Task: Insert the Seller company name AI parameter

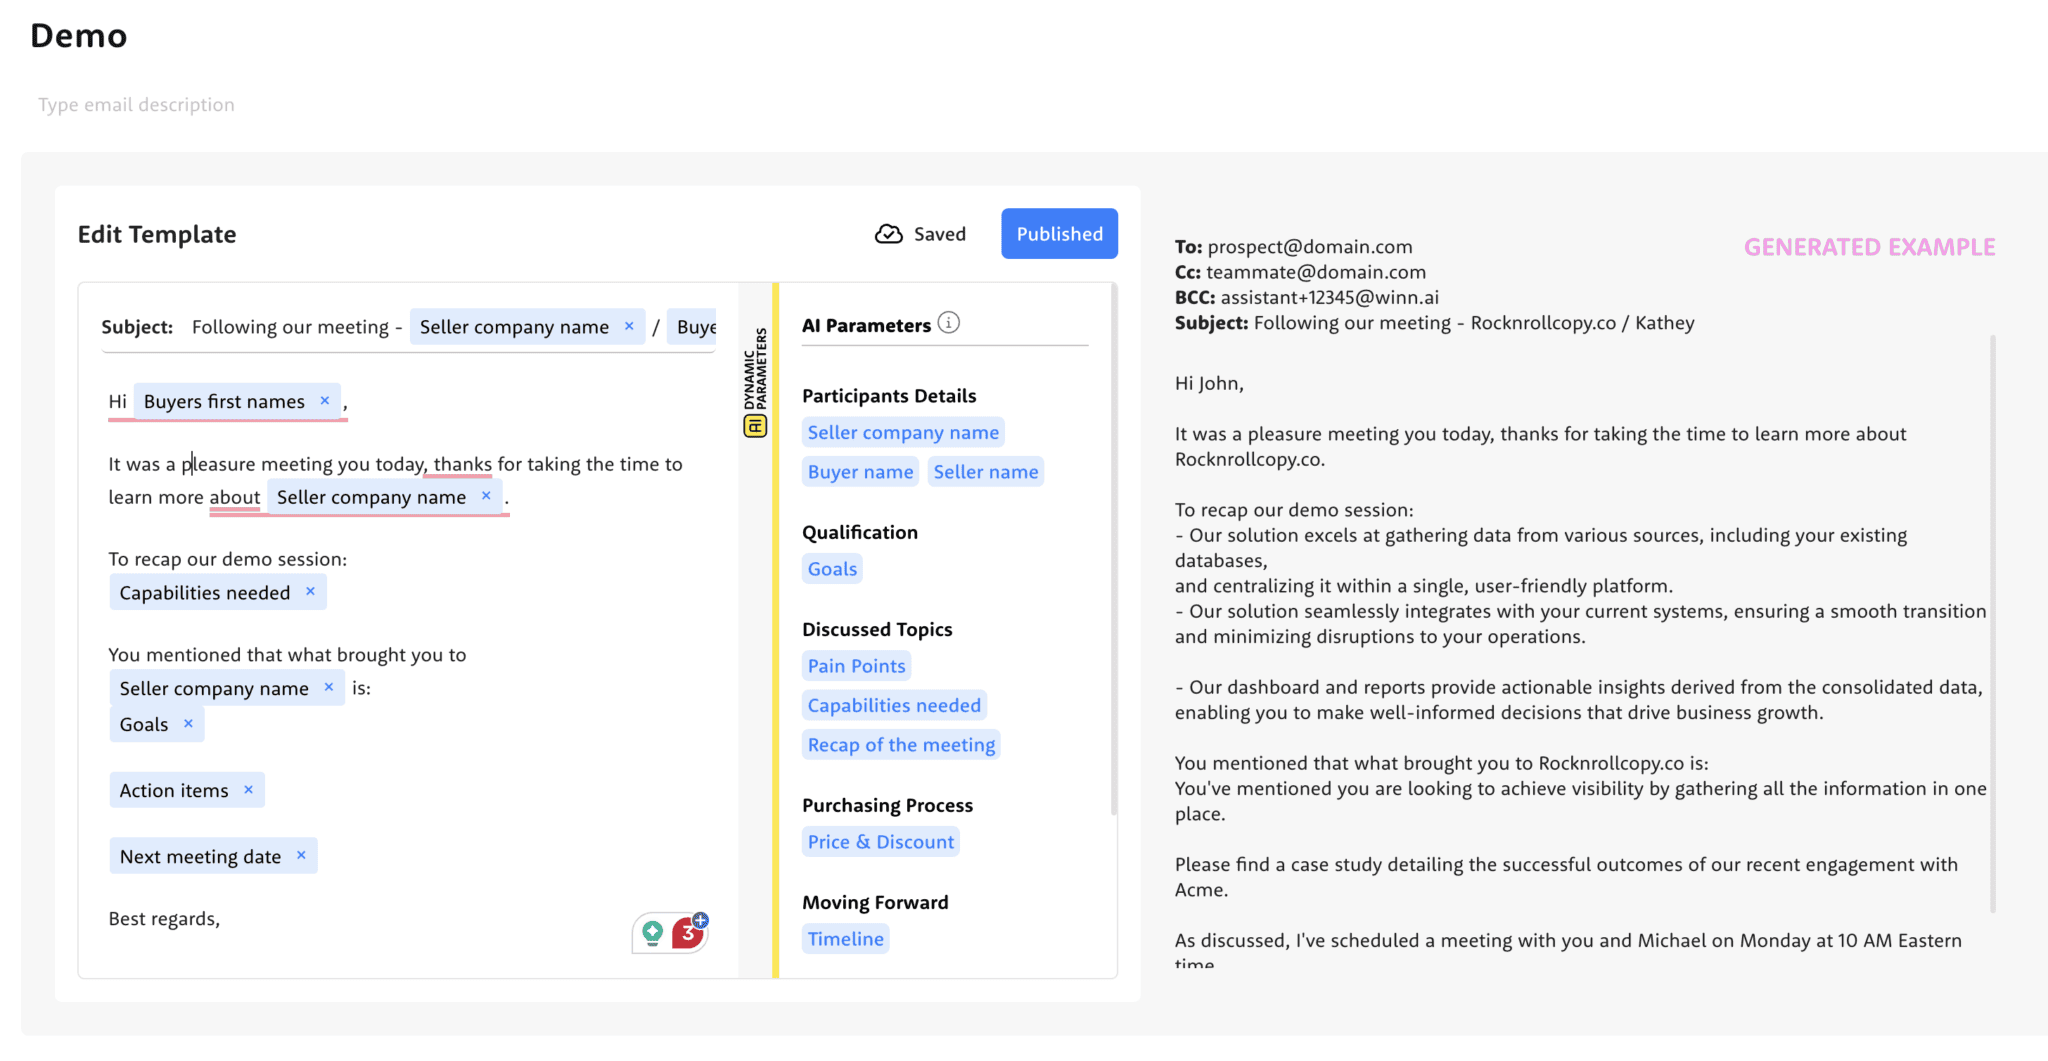Action: point(903,433)
